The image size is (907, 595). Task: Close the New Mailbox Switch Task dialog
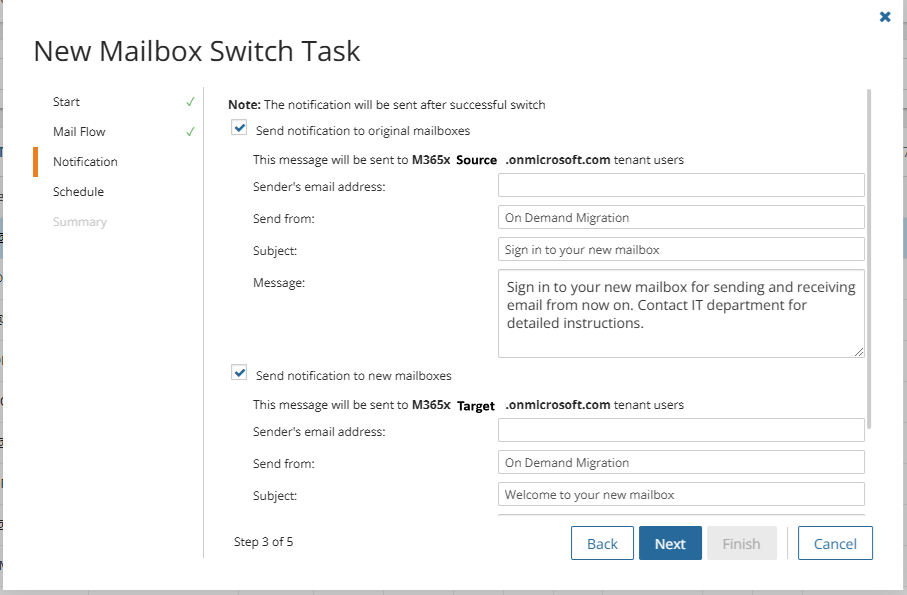coord(884,17)
